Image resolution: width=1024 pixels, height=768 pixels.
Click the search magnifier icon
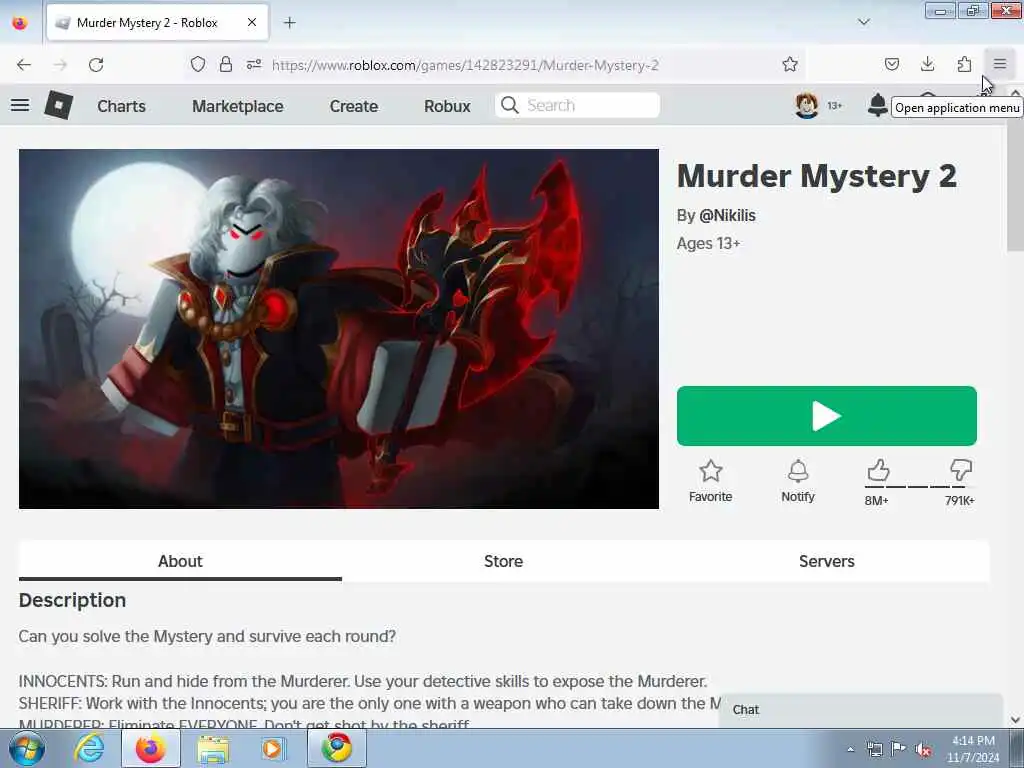pos(510,105)
